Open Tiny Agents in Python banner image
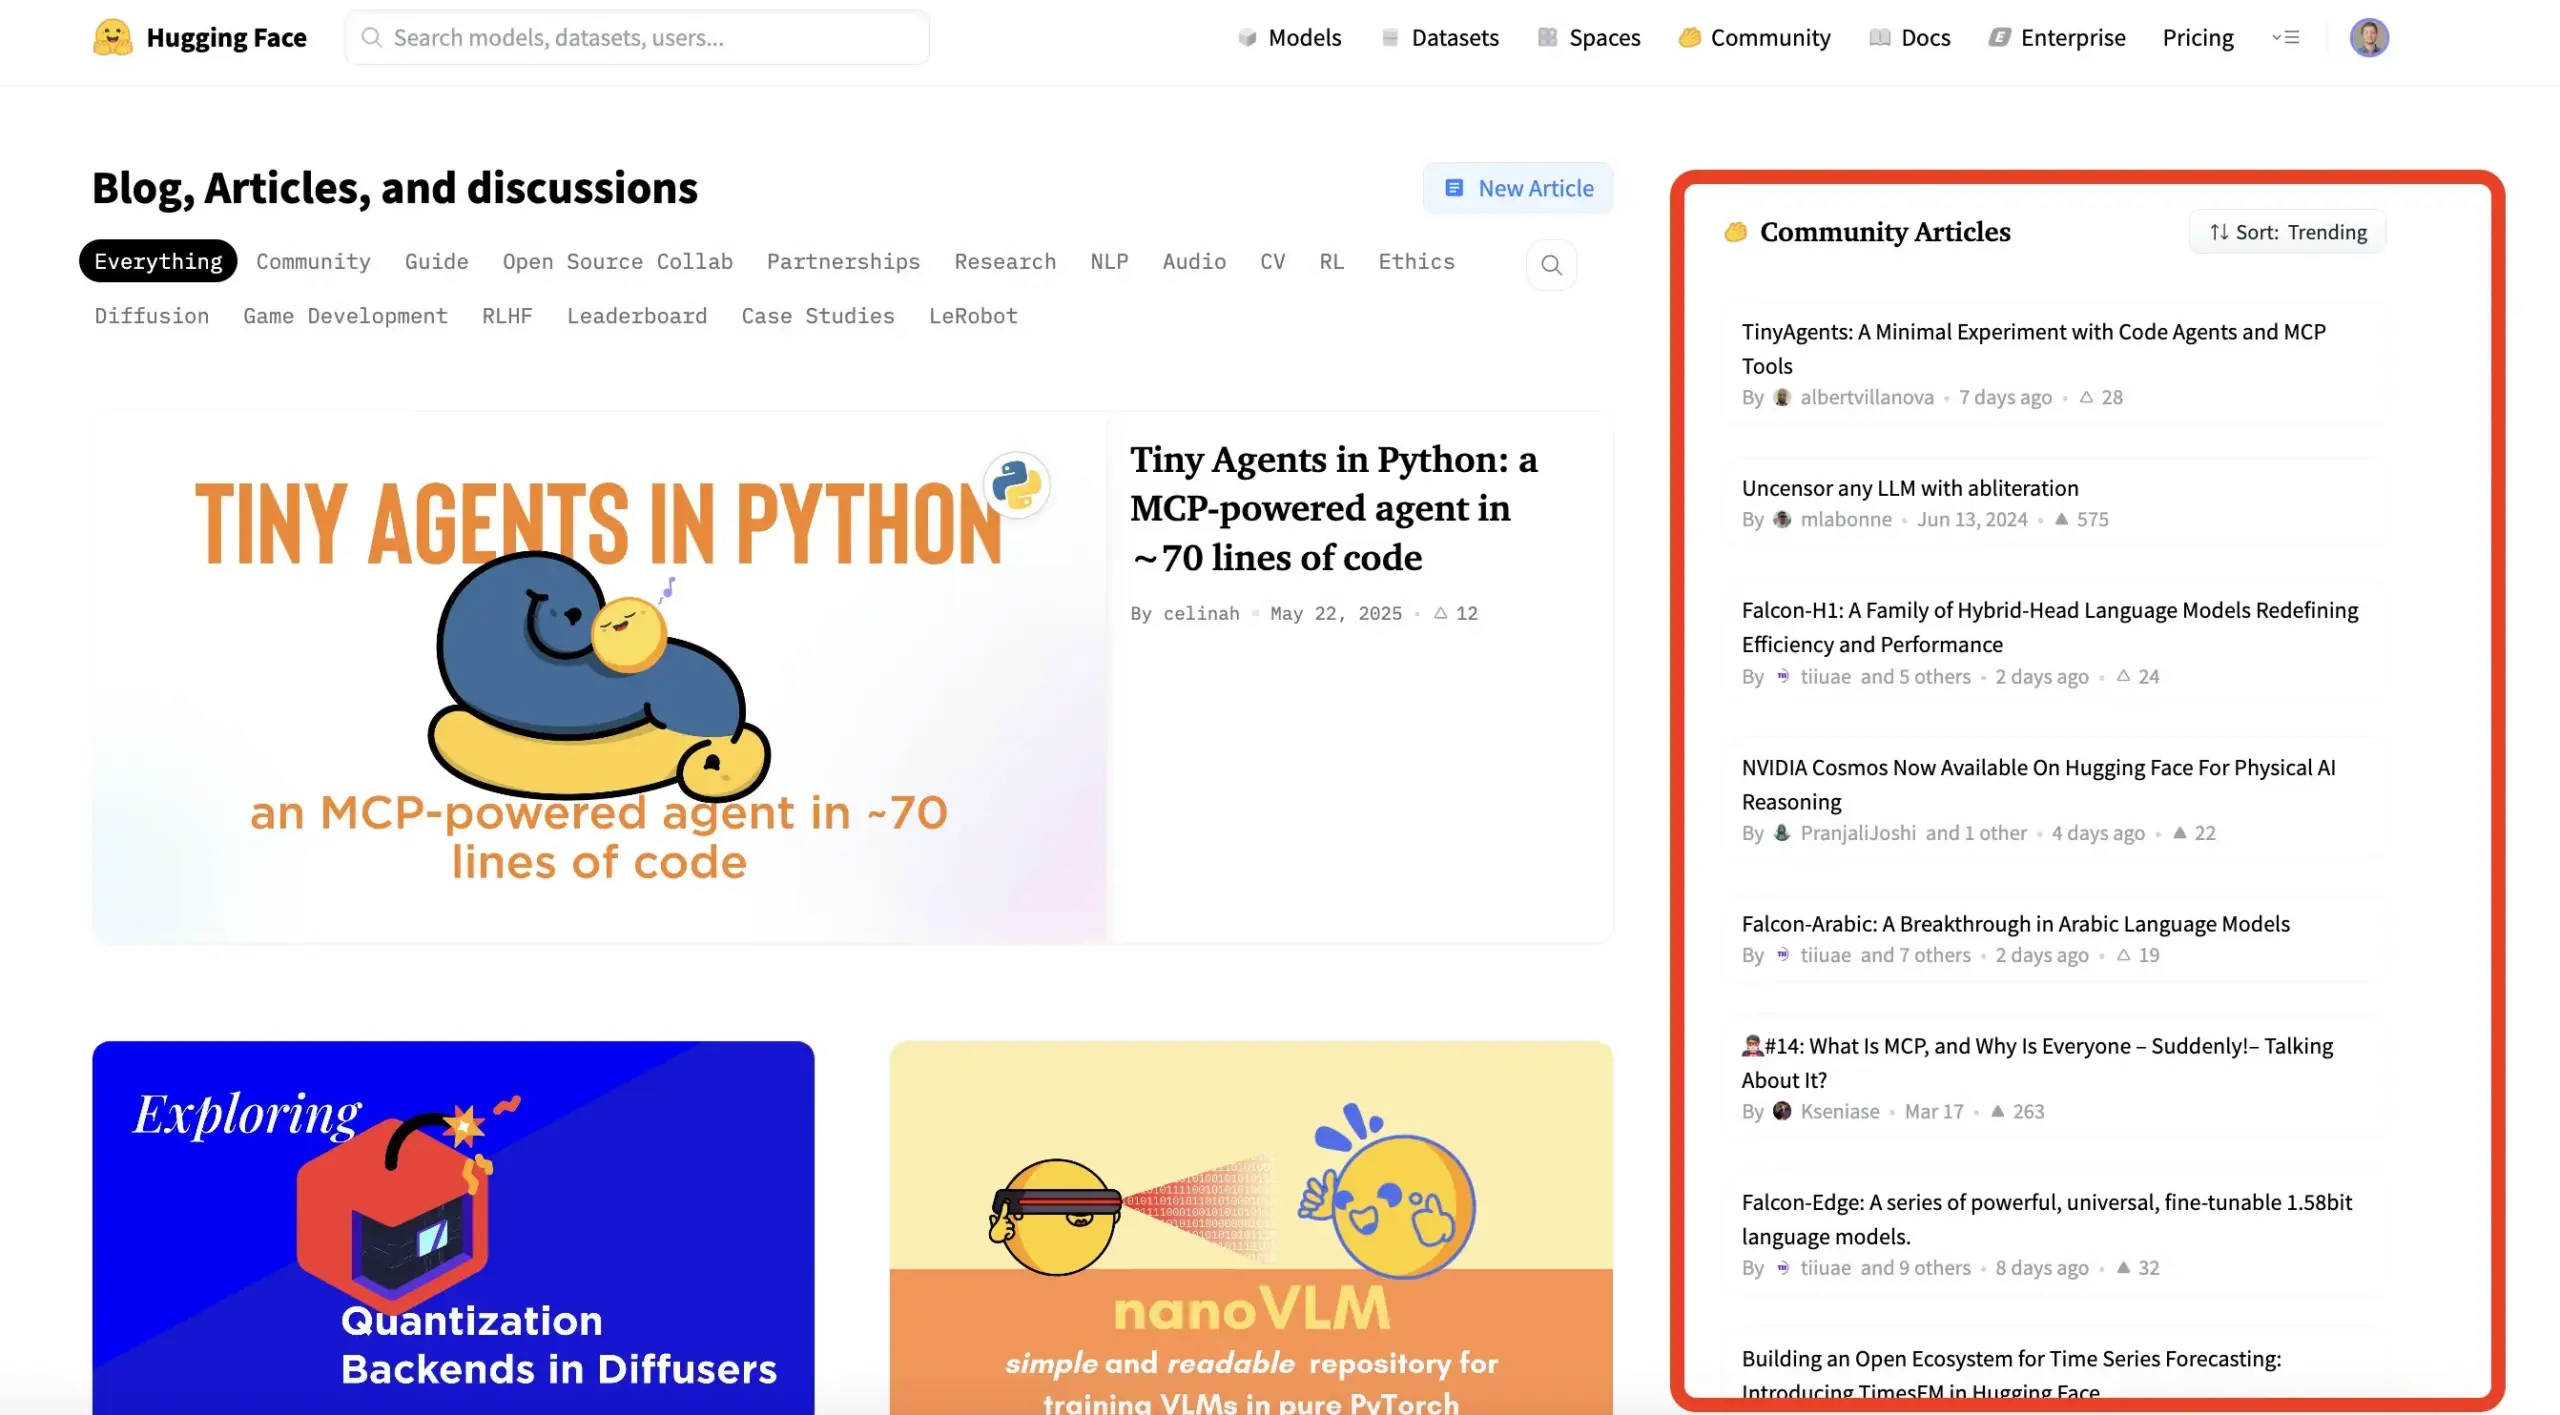 599,678
